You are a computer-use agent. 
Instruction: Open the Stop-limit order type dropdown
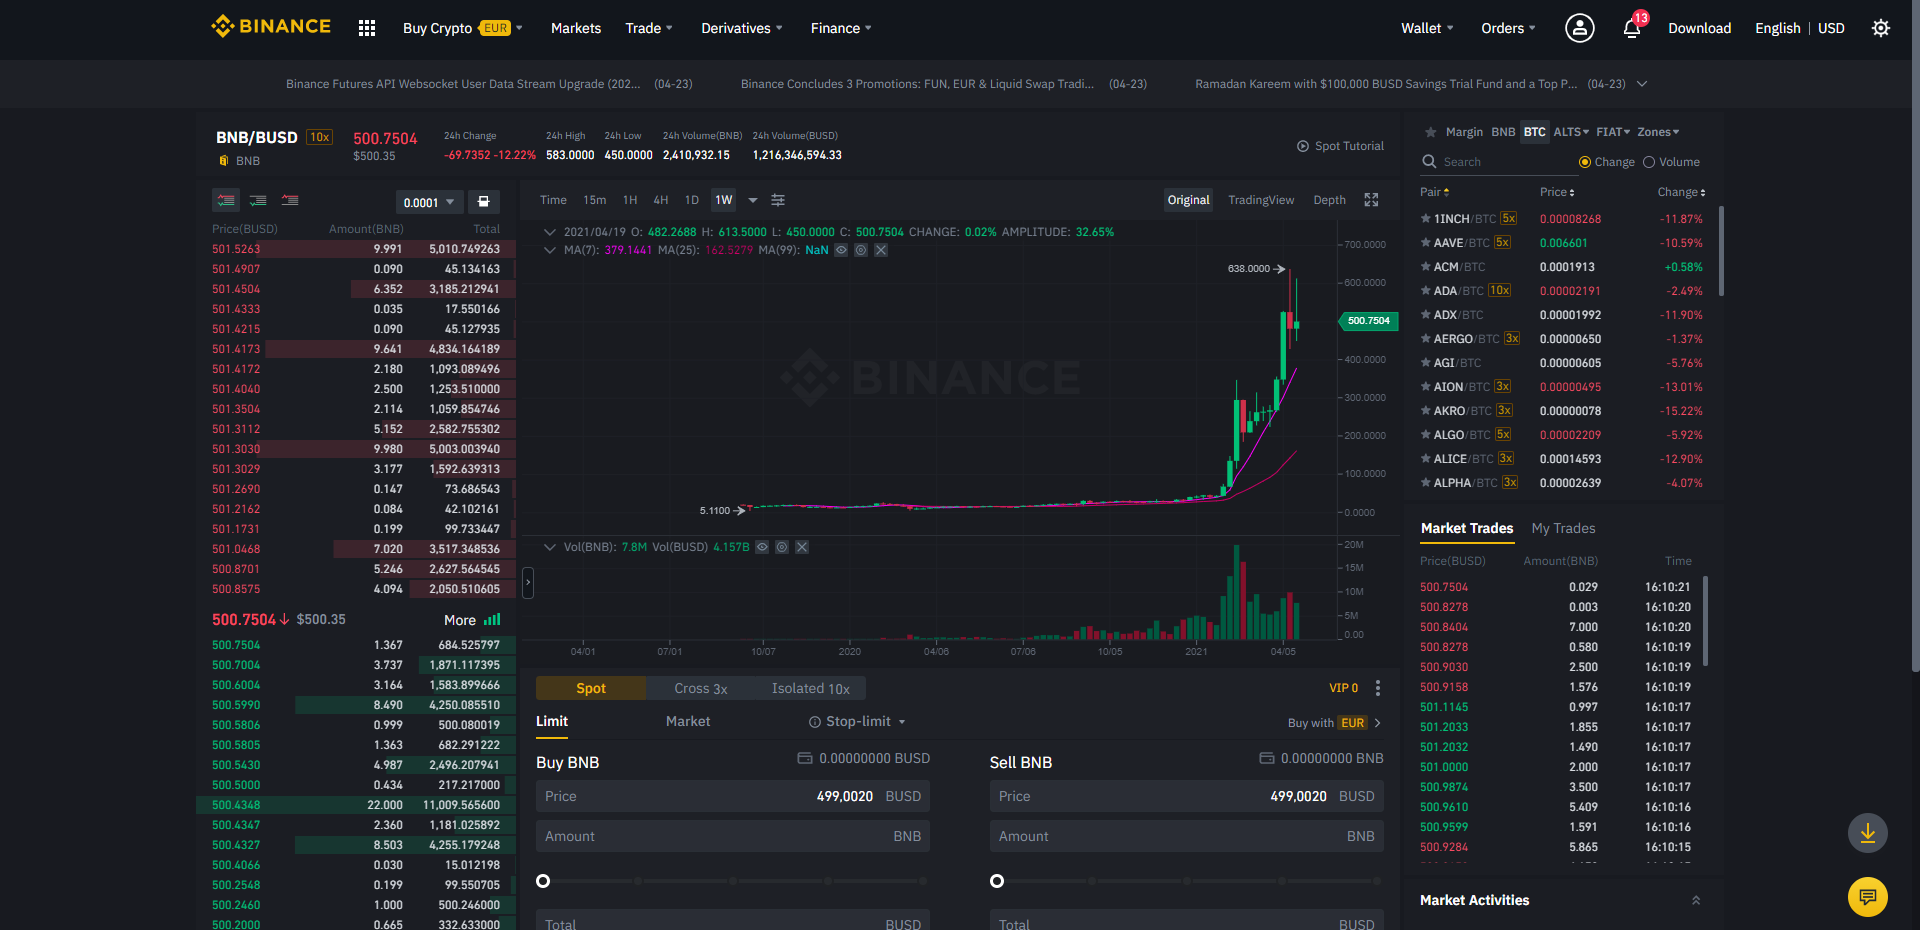pyautogui.click(x=857, y=722)
